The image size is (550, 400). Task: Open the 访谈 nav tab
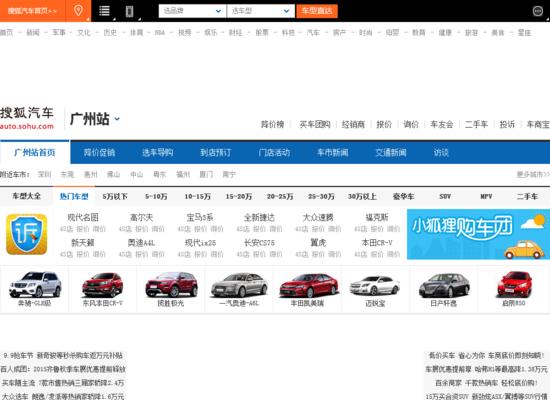coord(441,152)
